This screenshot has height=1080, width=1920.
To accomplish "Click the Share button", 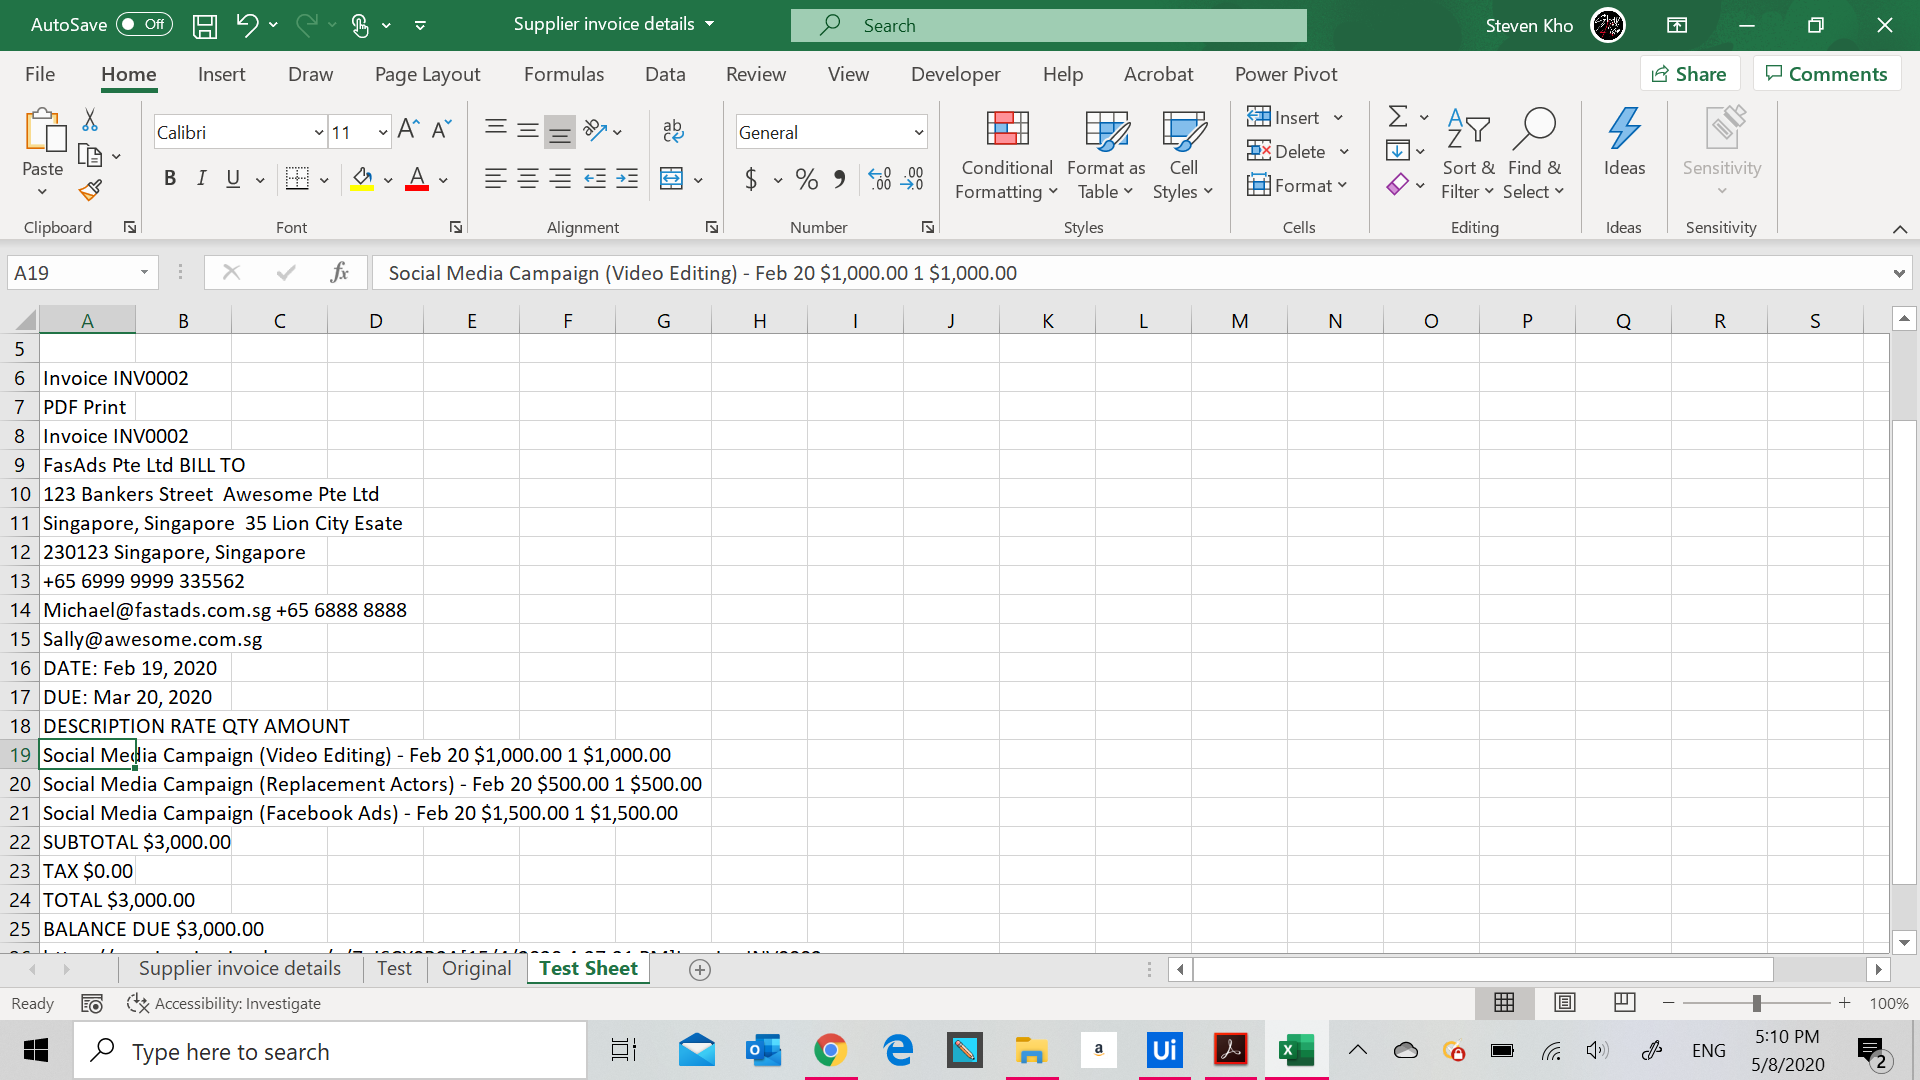I will coord(1689,74).
